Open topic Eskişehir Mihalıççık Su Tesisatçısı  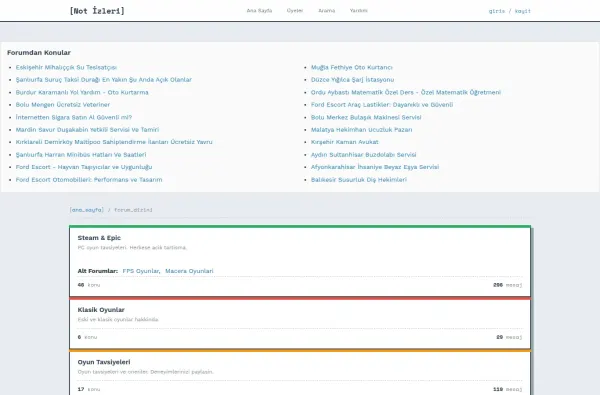click(x=66, y=67)
